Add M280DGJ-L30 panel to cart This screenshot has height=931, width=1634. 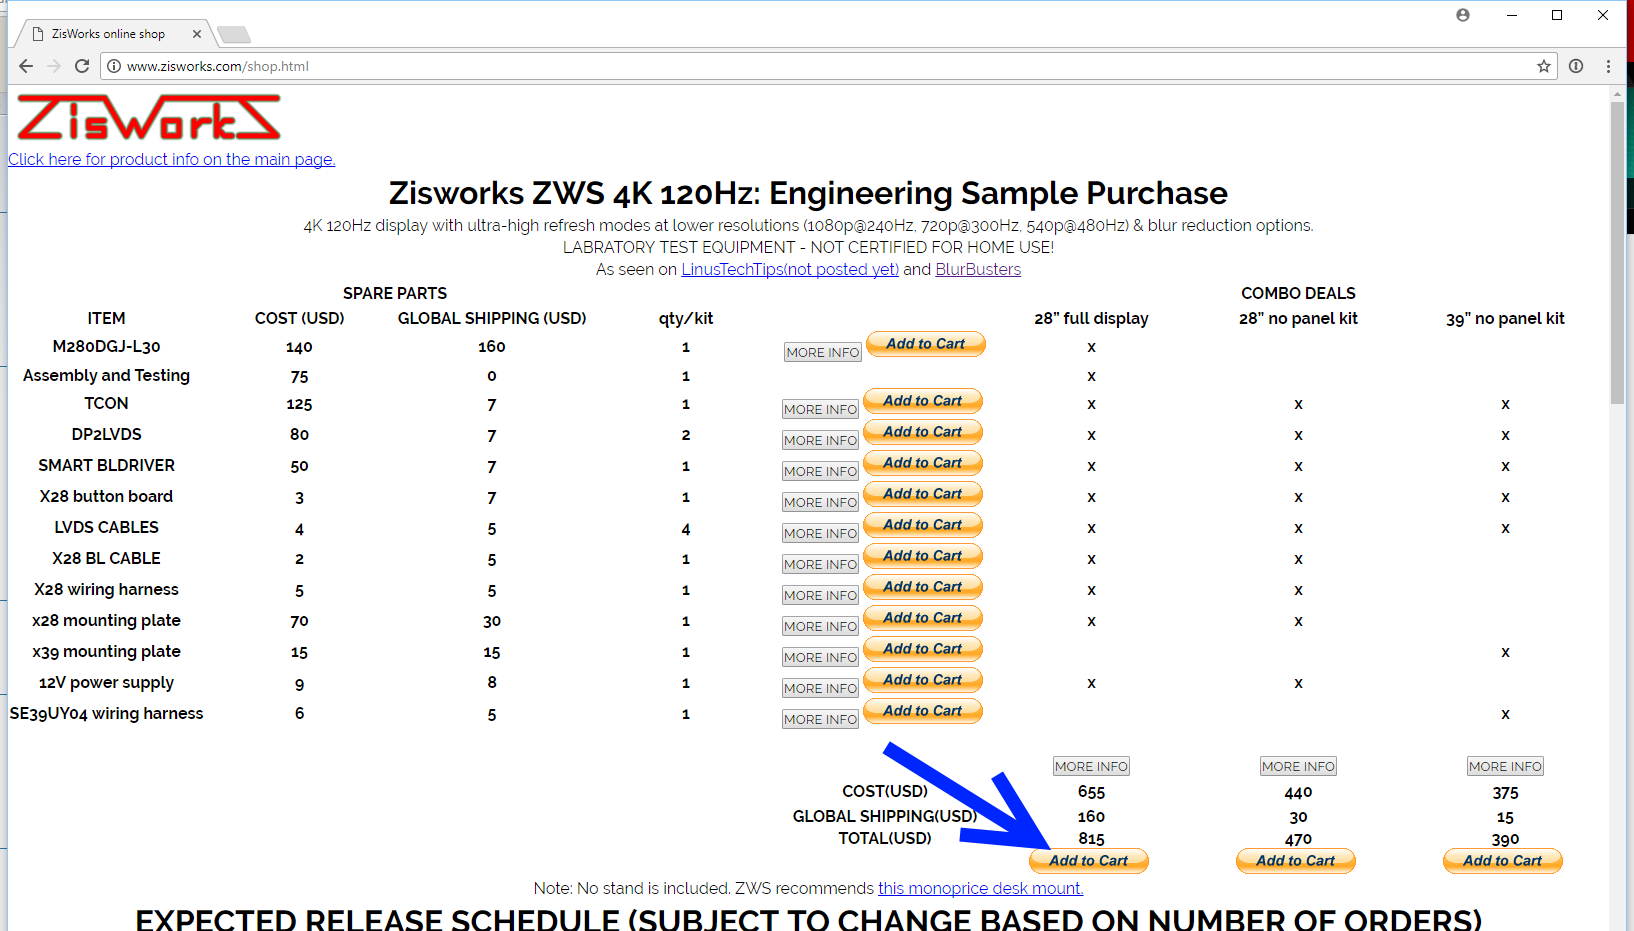(x=925, y=344)
